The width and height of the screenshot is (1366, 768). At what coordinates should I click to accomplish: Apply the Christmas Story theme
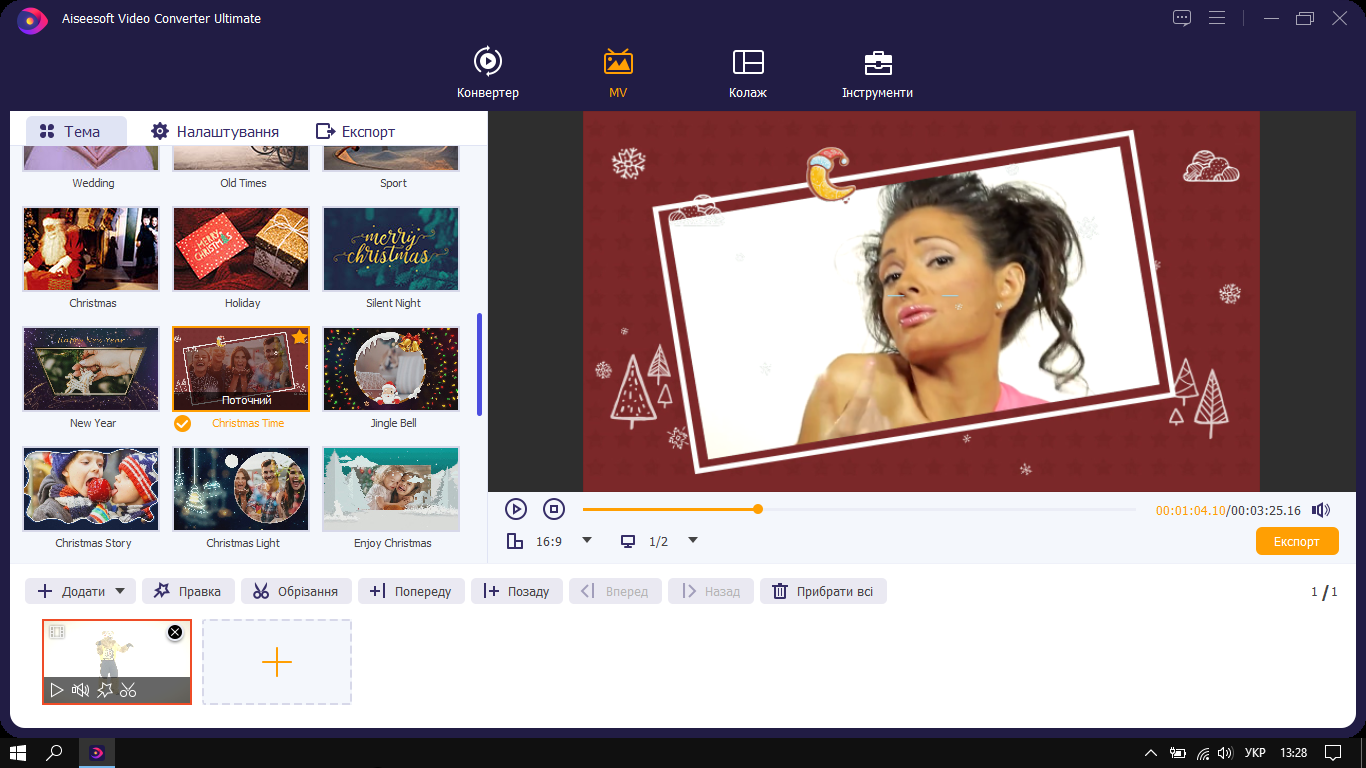(91, 489)
